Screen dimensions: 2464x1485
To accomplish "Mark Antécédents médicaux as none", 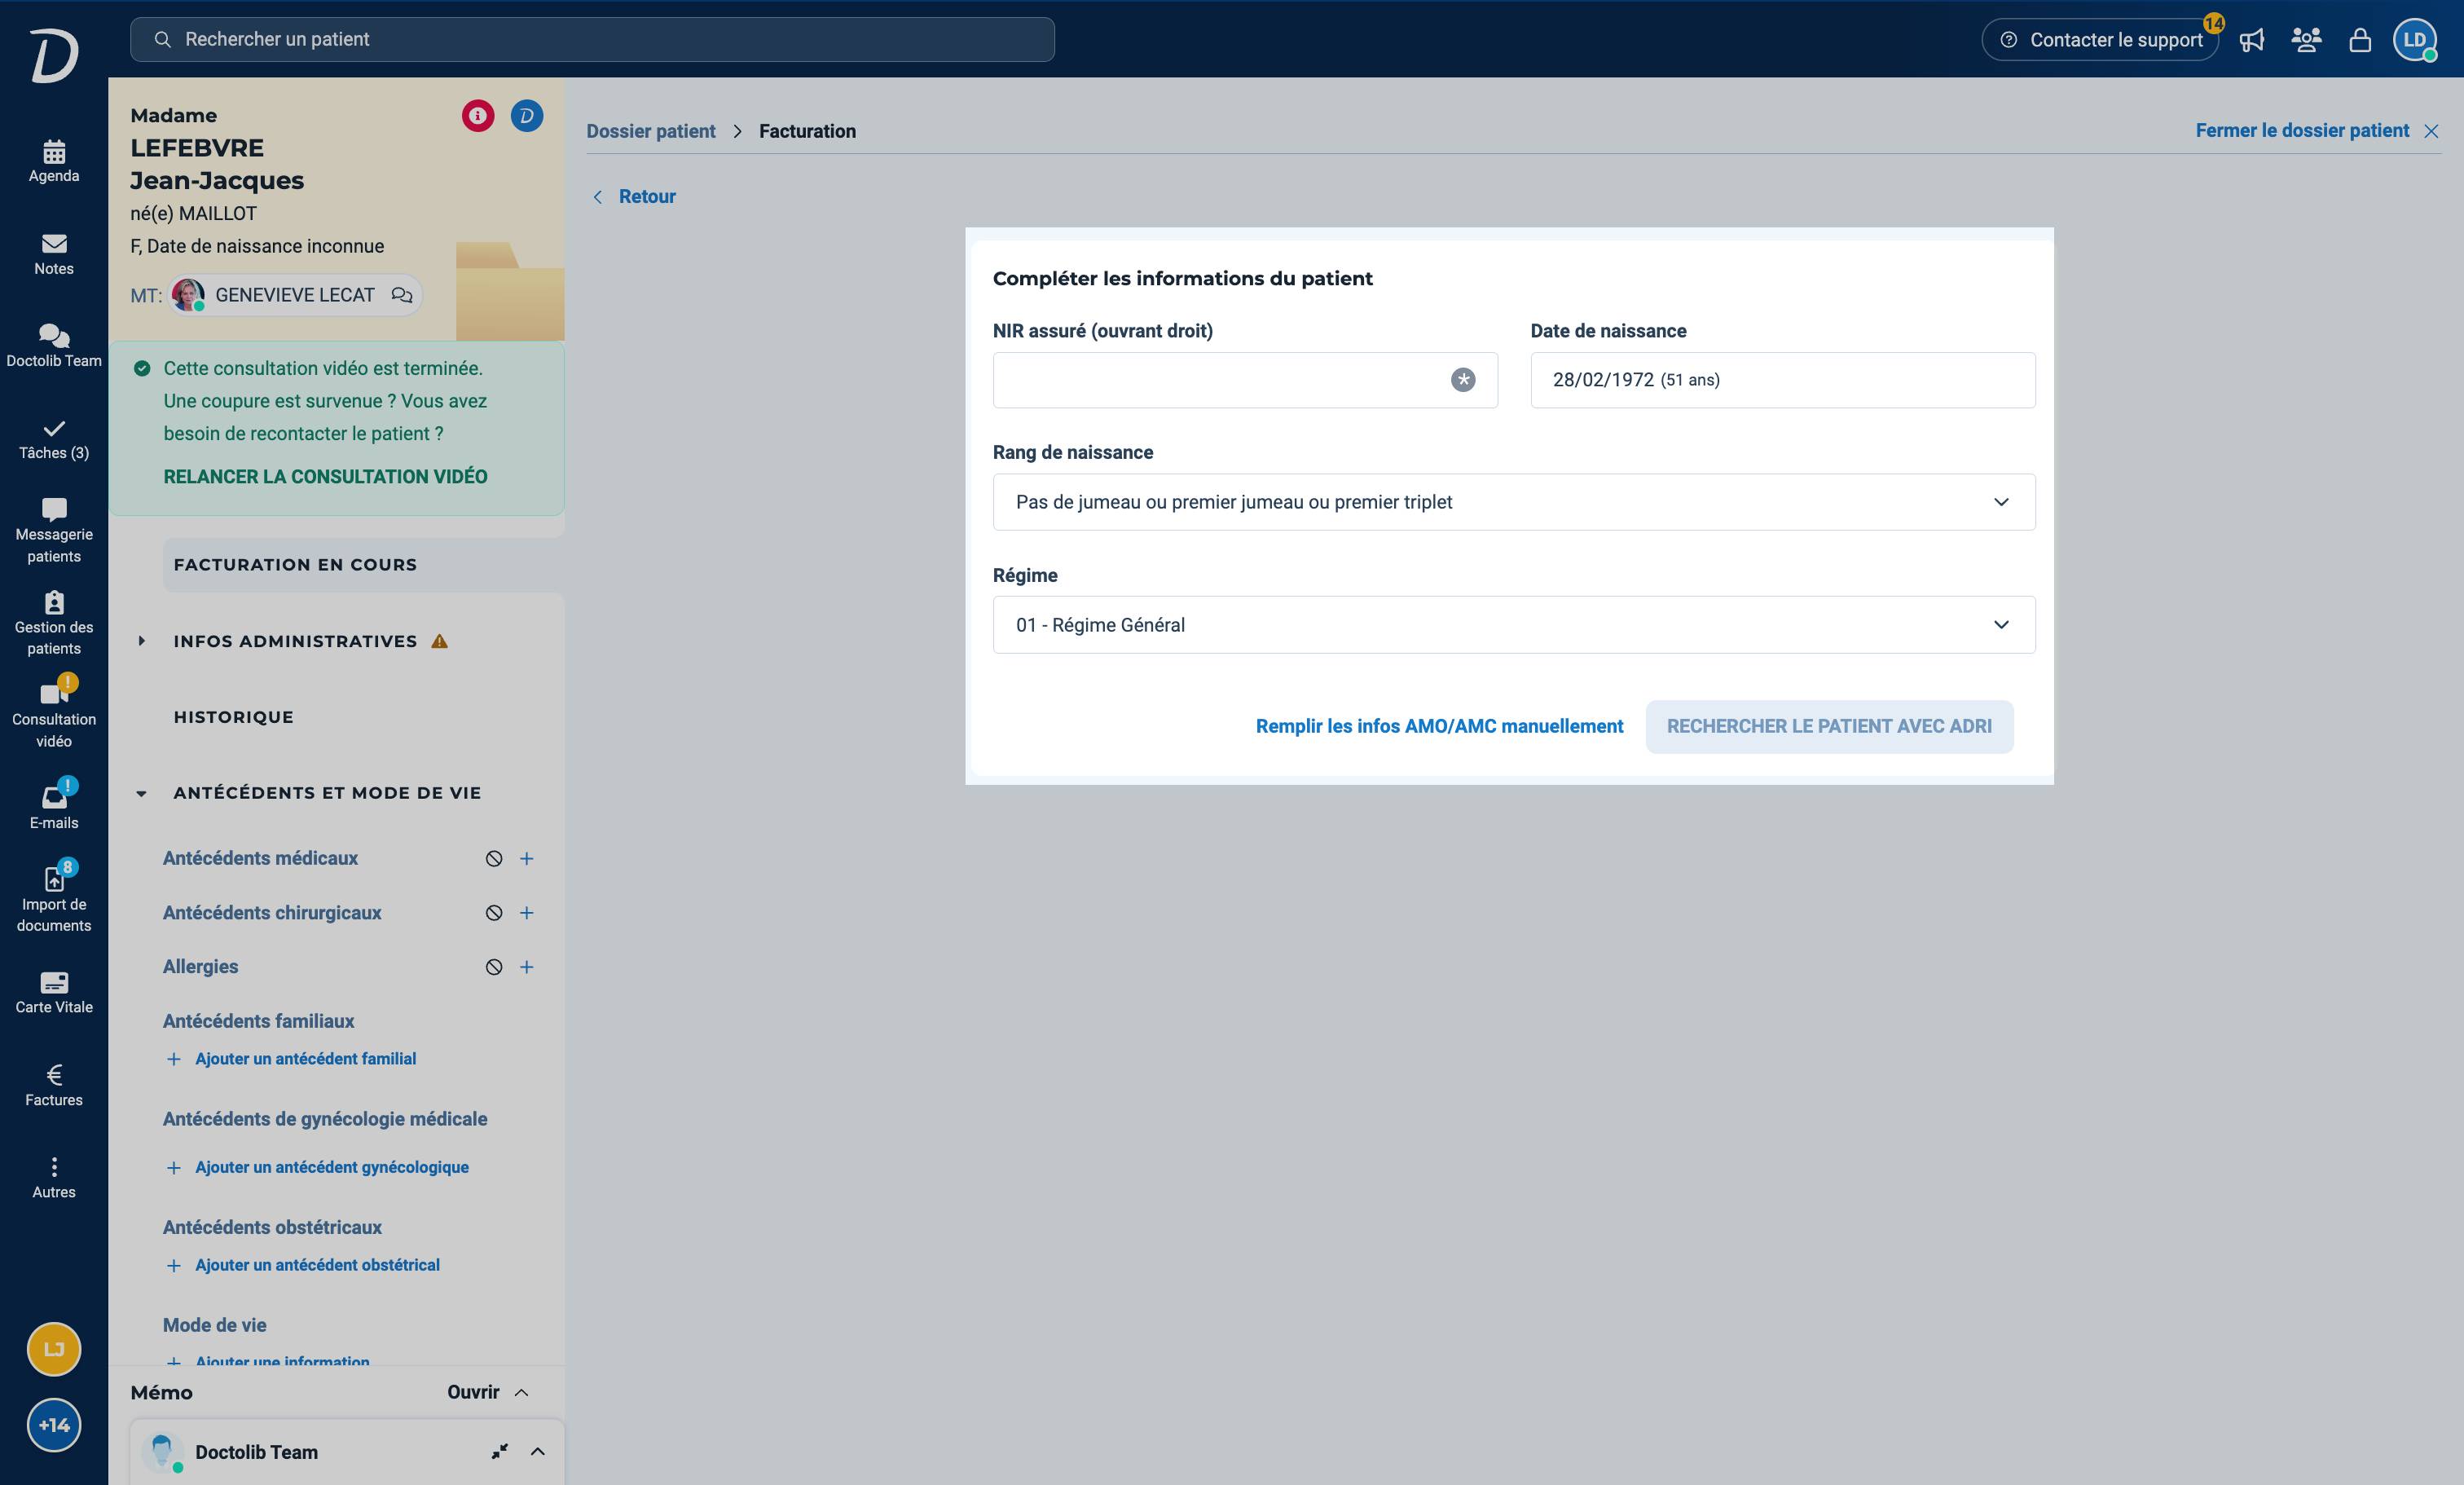I will coord(494,859).
